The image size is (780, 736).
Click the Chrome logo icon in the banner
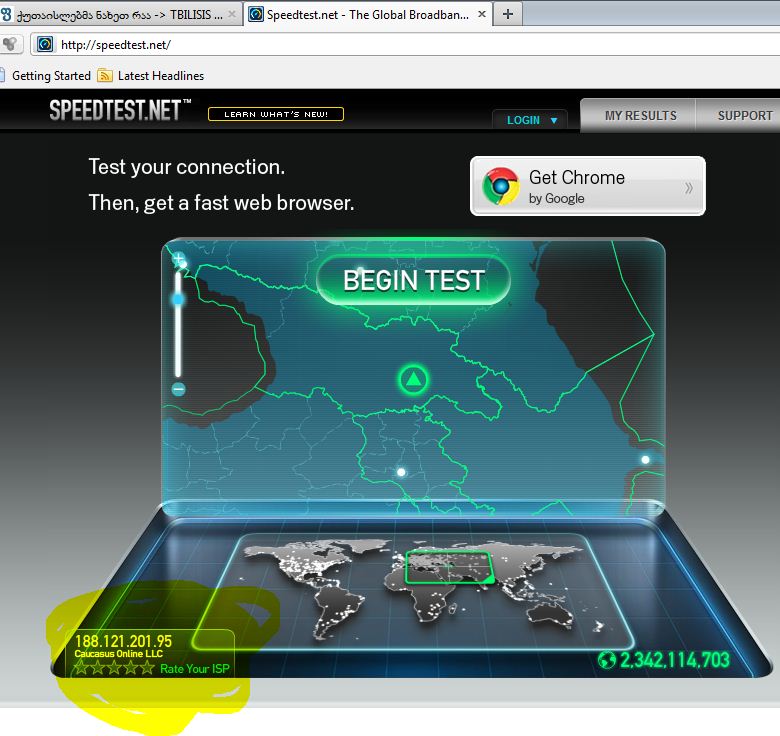pyautogui.click(x=500, y=186)
